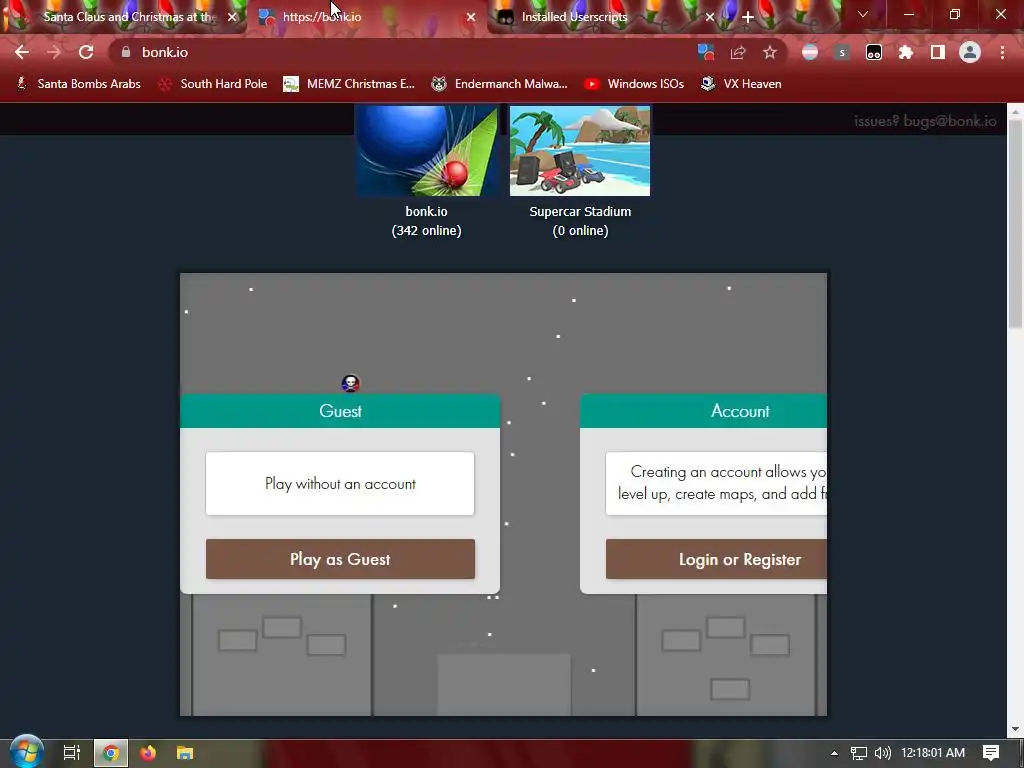The image size is (1024, 768).
Task: Open the gray S extension icon
Action: (x=842, y=52)
